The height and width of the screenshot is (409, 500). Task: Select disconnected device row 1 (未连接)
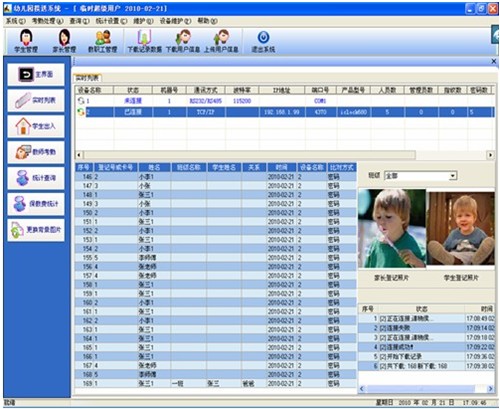(285, 101)
